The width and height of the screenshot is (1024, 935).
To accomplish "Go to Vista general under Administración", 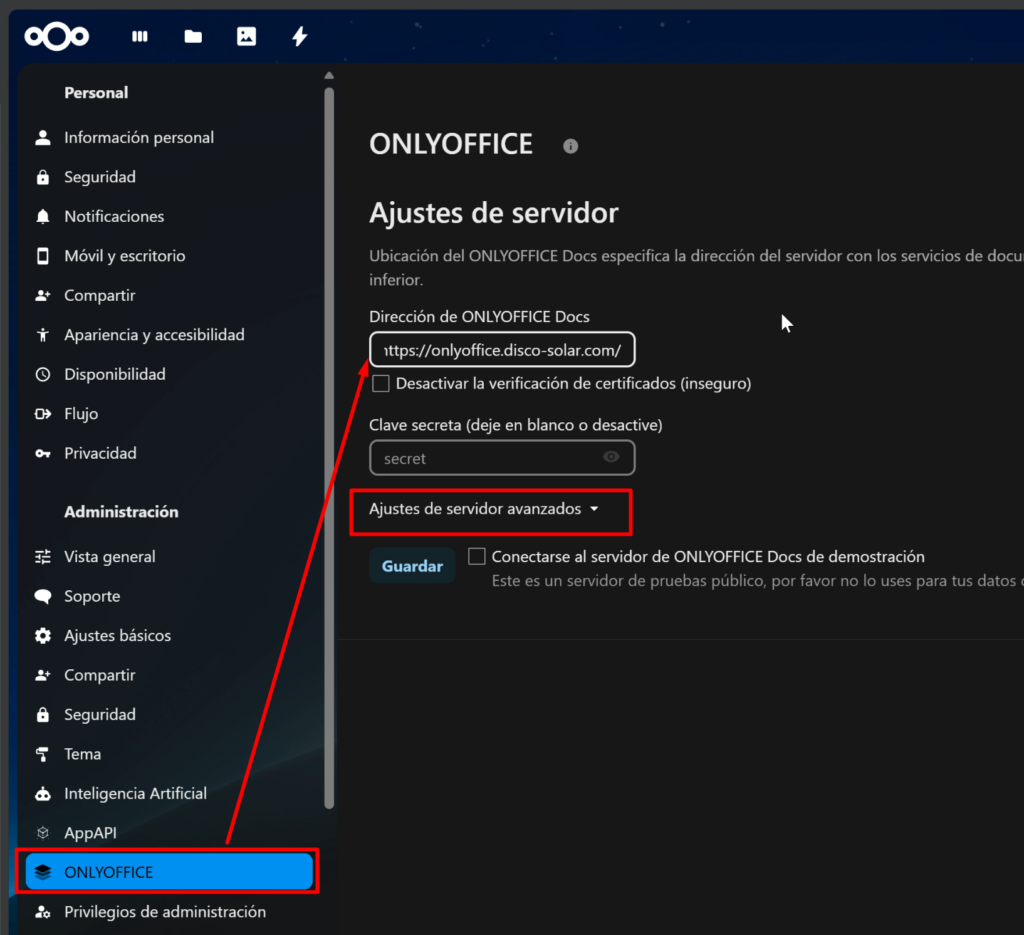I will 110,557.
